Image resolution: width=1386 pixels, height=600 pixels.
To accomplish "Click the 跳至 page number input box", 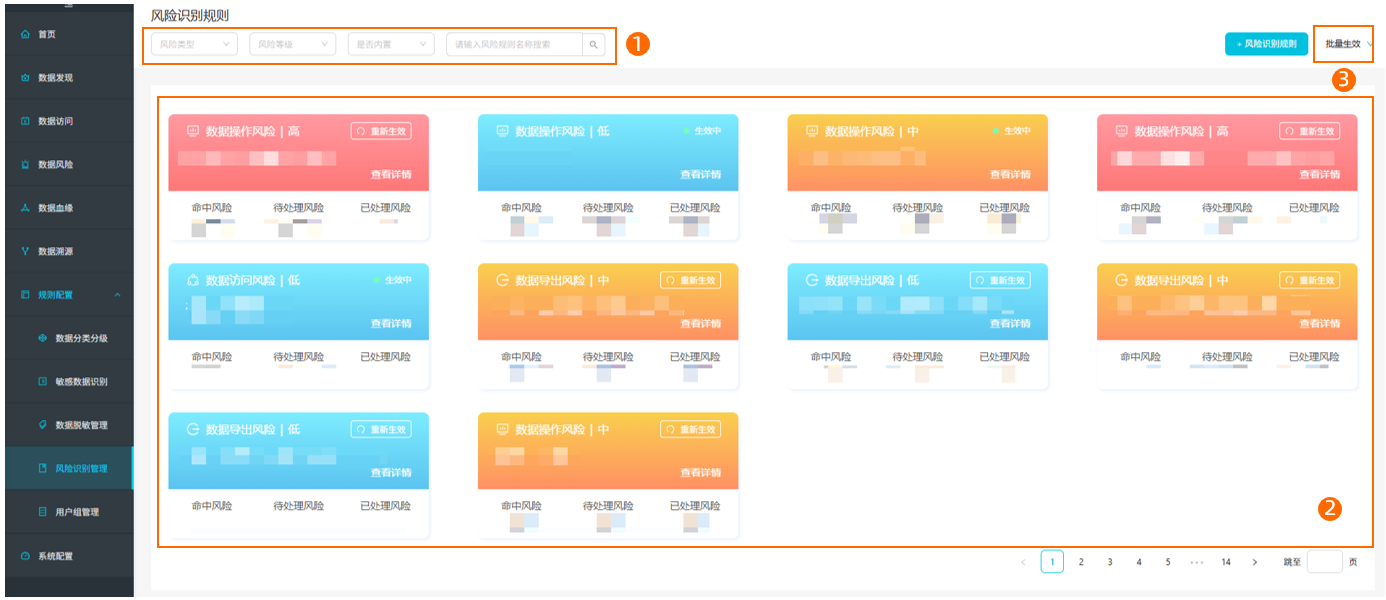I will point(1324,562).
